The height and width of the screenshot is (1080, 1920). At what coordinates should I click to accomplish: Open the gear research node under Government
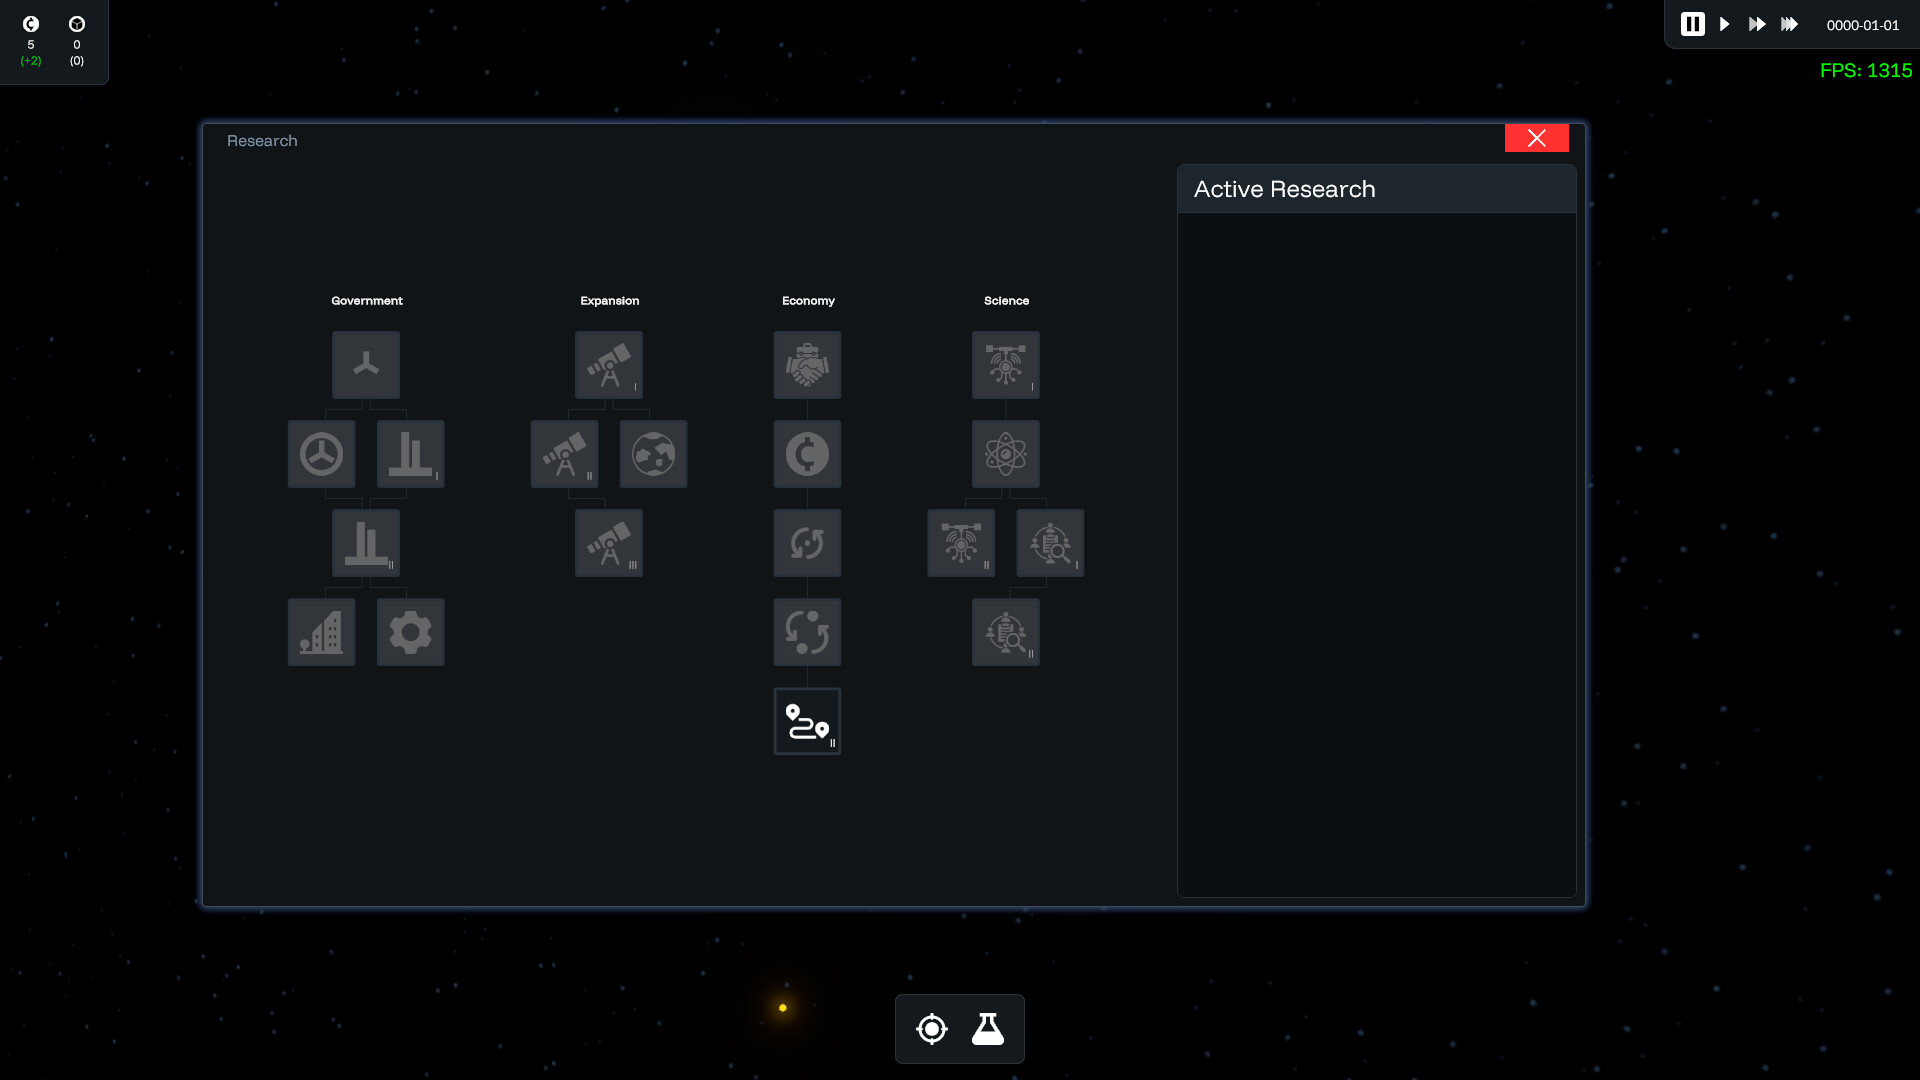pos(410,632)
